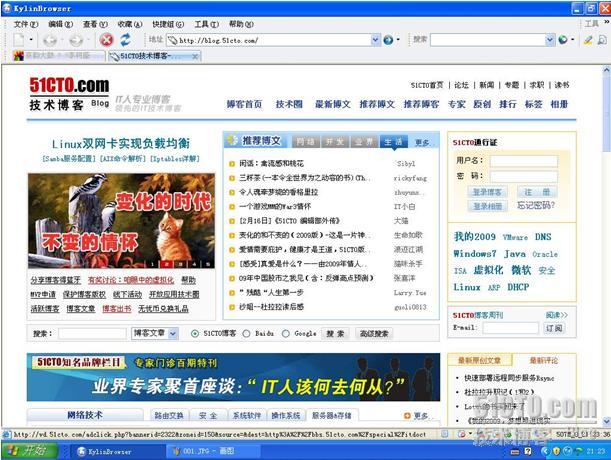Open the 变化的时代 carousel image
The width and height of the screenshot is (611, 460).
pyautogui.click(x=121, y=221)
